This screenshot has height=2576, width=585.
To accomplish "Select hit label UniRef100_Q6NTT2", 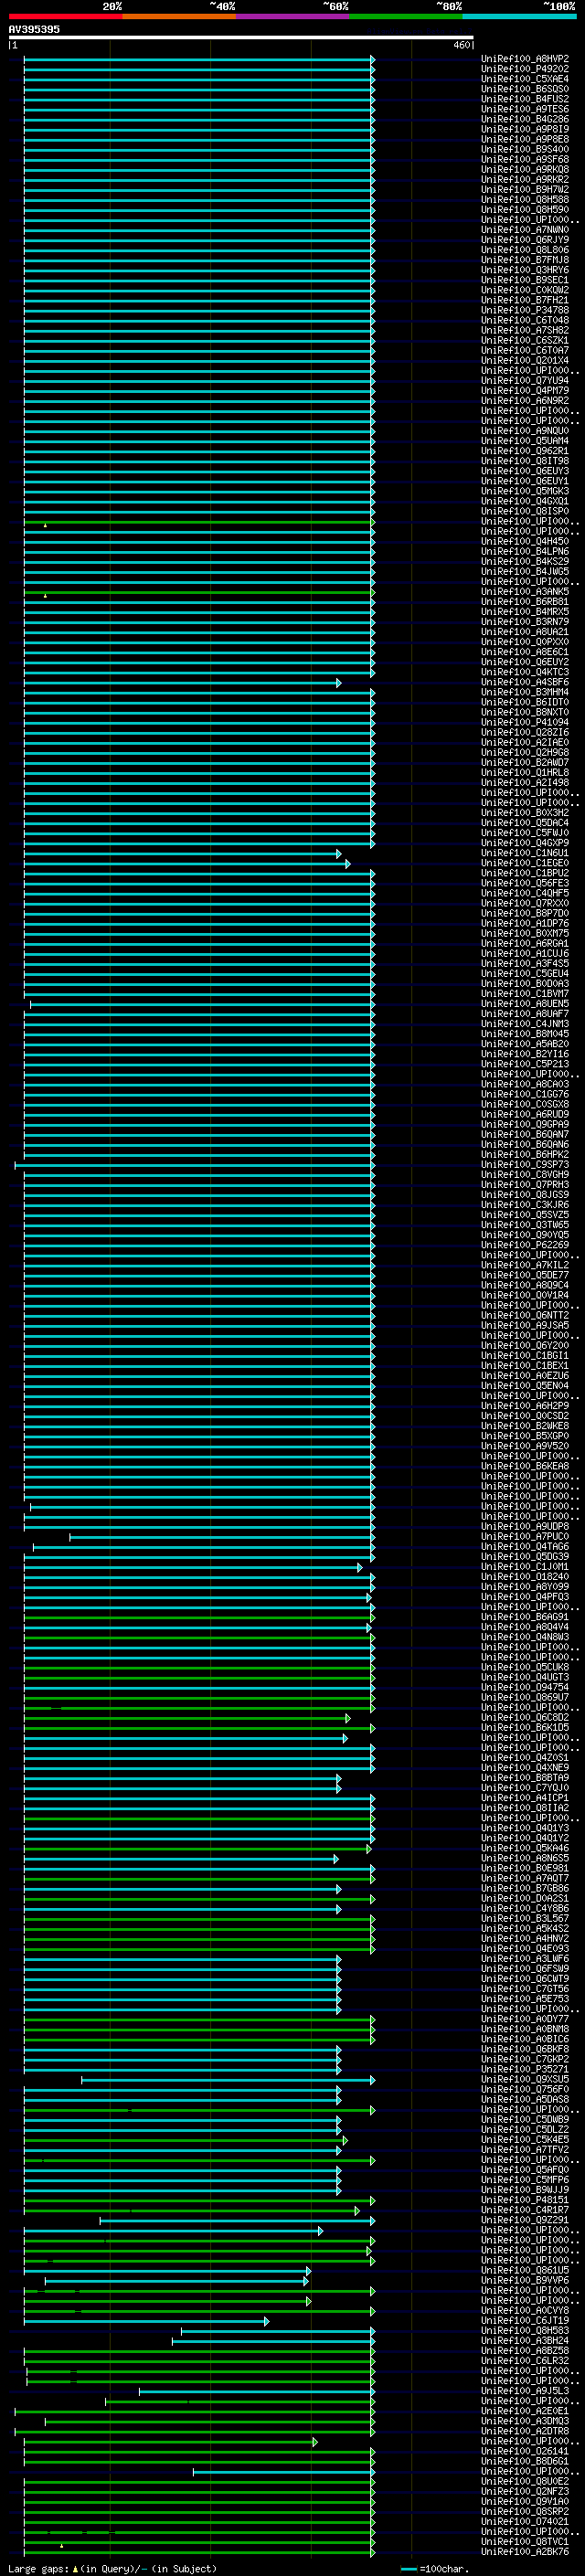I will click(525, 1315).
